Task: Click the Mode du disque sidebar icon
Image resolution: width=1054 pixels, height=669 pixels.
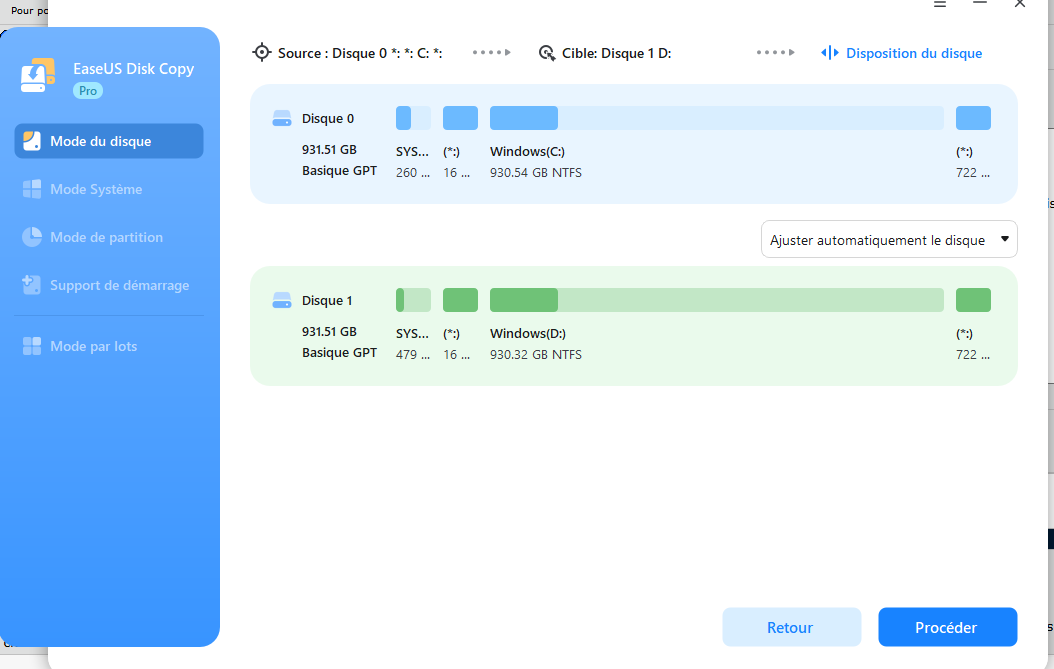Action: click(32, 141)
